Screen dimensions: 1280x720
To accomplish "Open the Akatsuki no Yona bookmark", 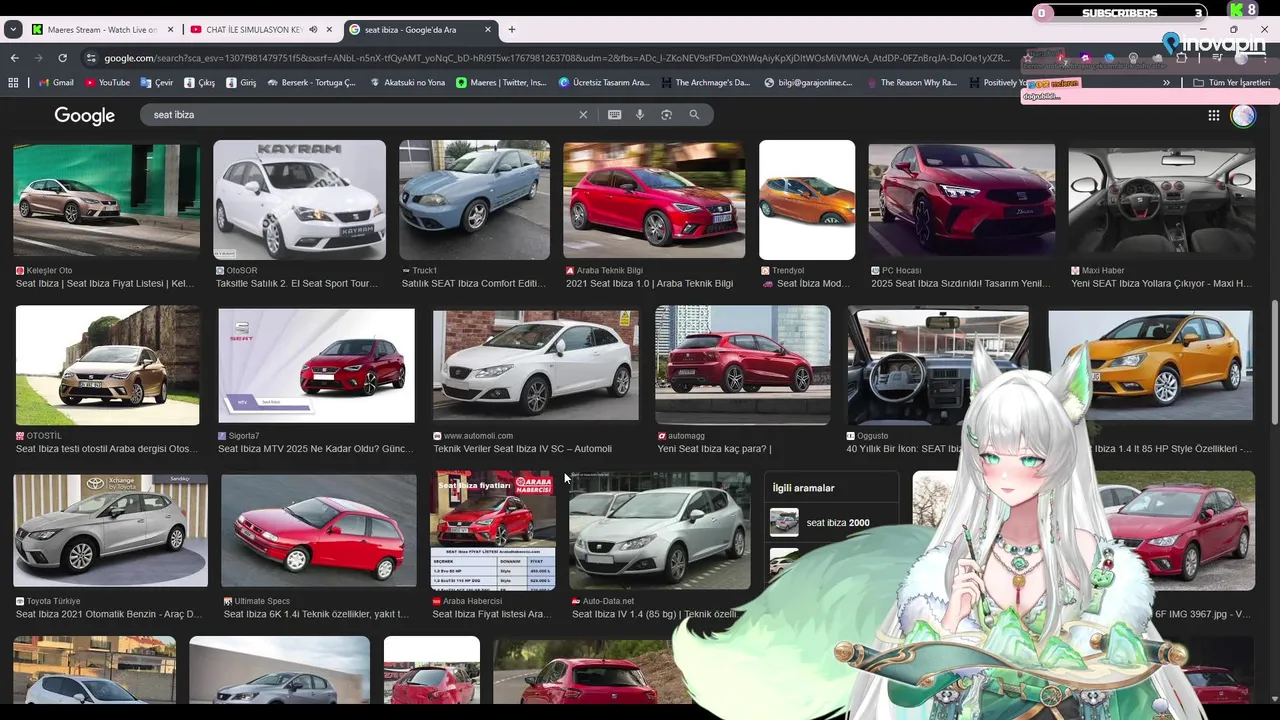I will 407,83.
